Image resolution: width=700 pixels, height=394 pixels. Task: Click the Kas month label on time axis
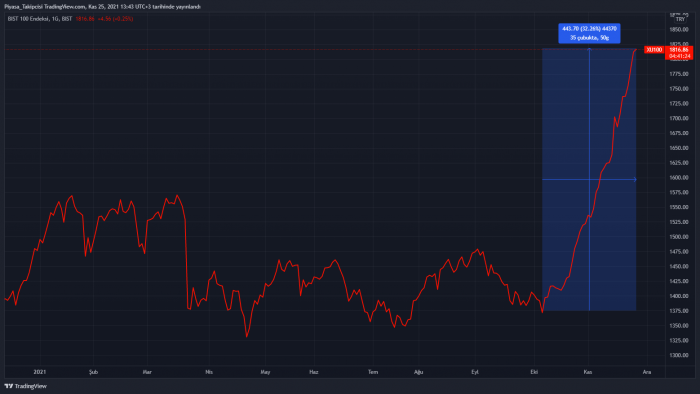point(588,372)
